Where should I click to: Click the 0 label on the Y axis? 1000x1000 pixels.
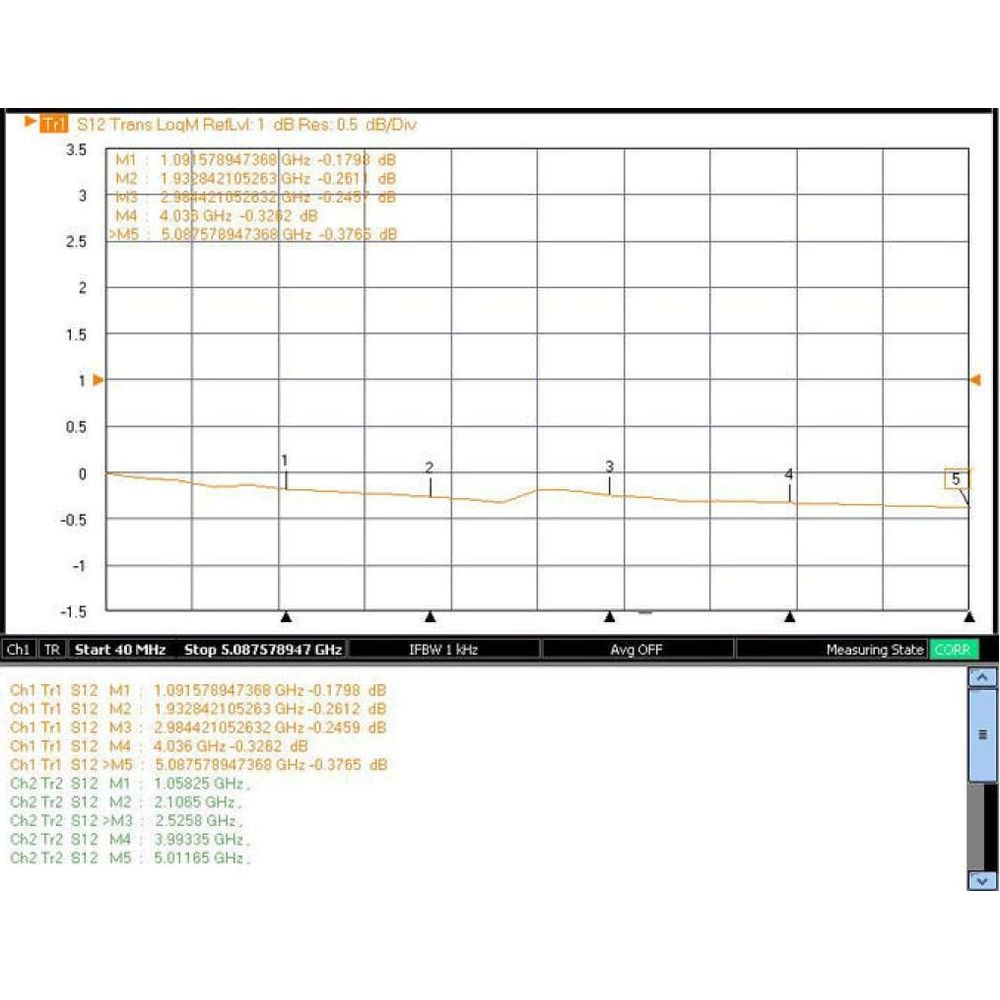pyautogui.click(x=82, y=474)
